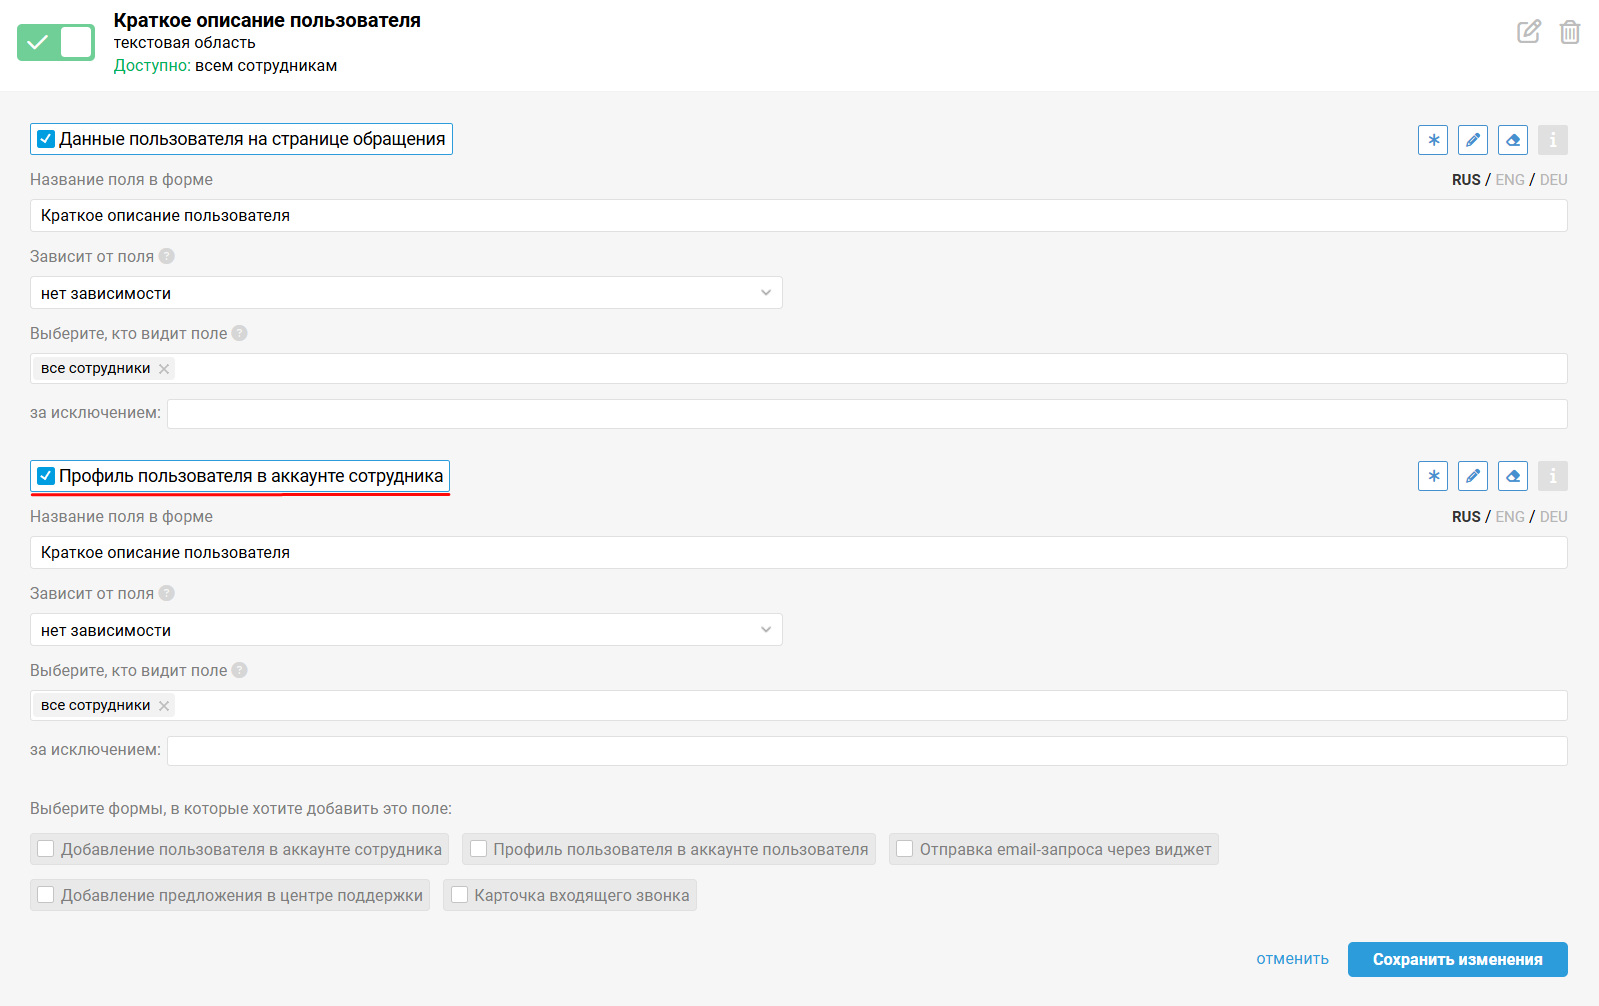This screenshot has height=1006, width=1599.
Task: Click the asterisk icon in the ticket page section
Action: tap(1433, 140)
